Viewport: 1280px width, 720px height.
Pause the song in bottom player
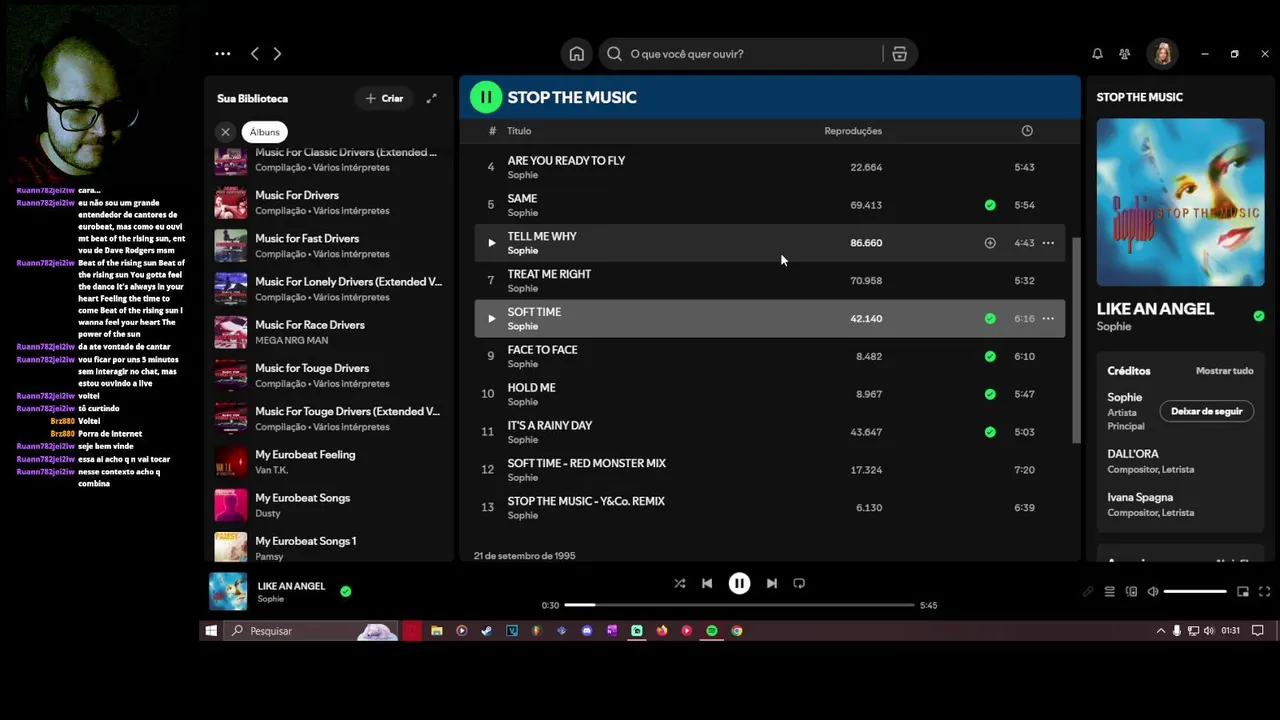click(x=739, y=583)
